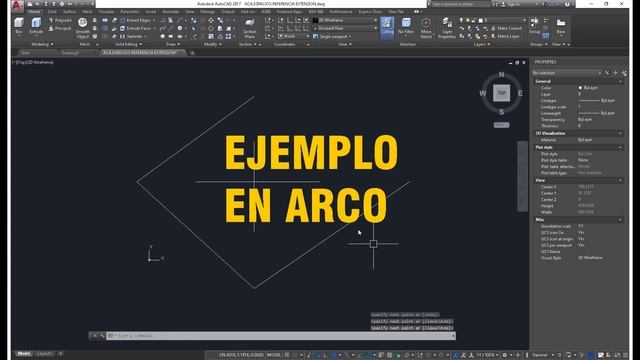Open Layer Properties manager
640x360 pixels.
coord(447,28)
